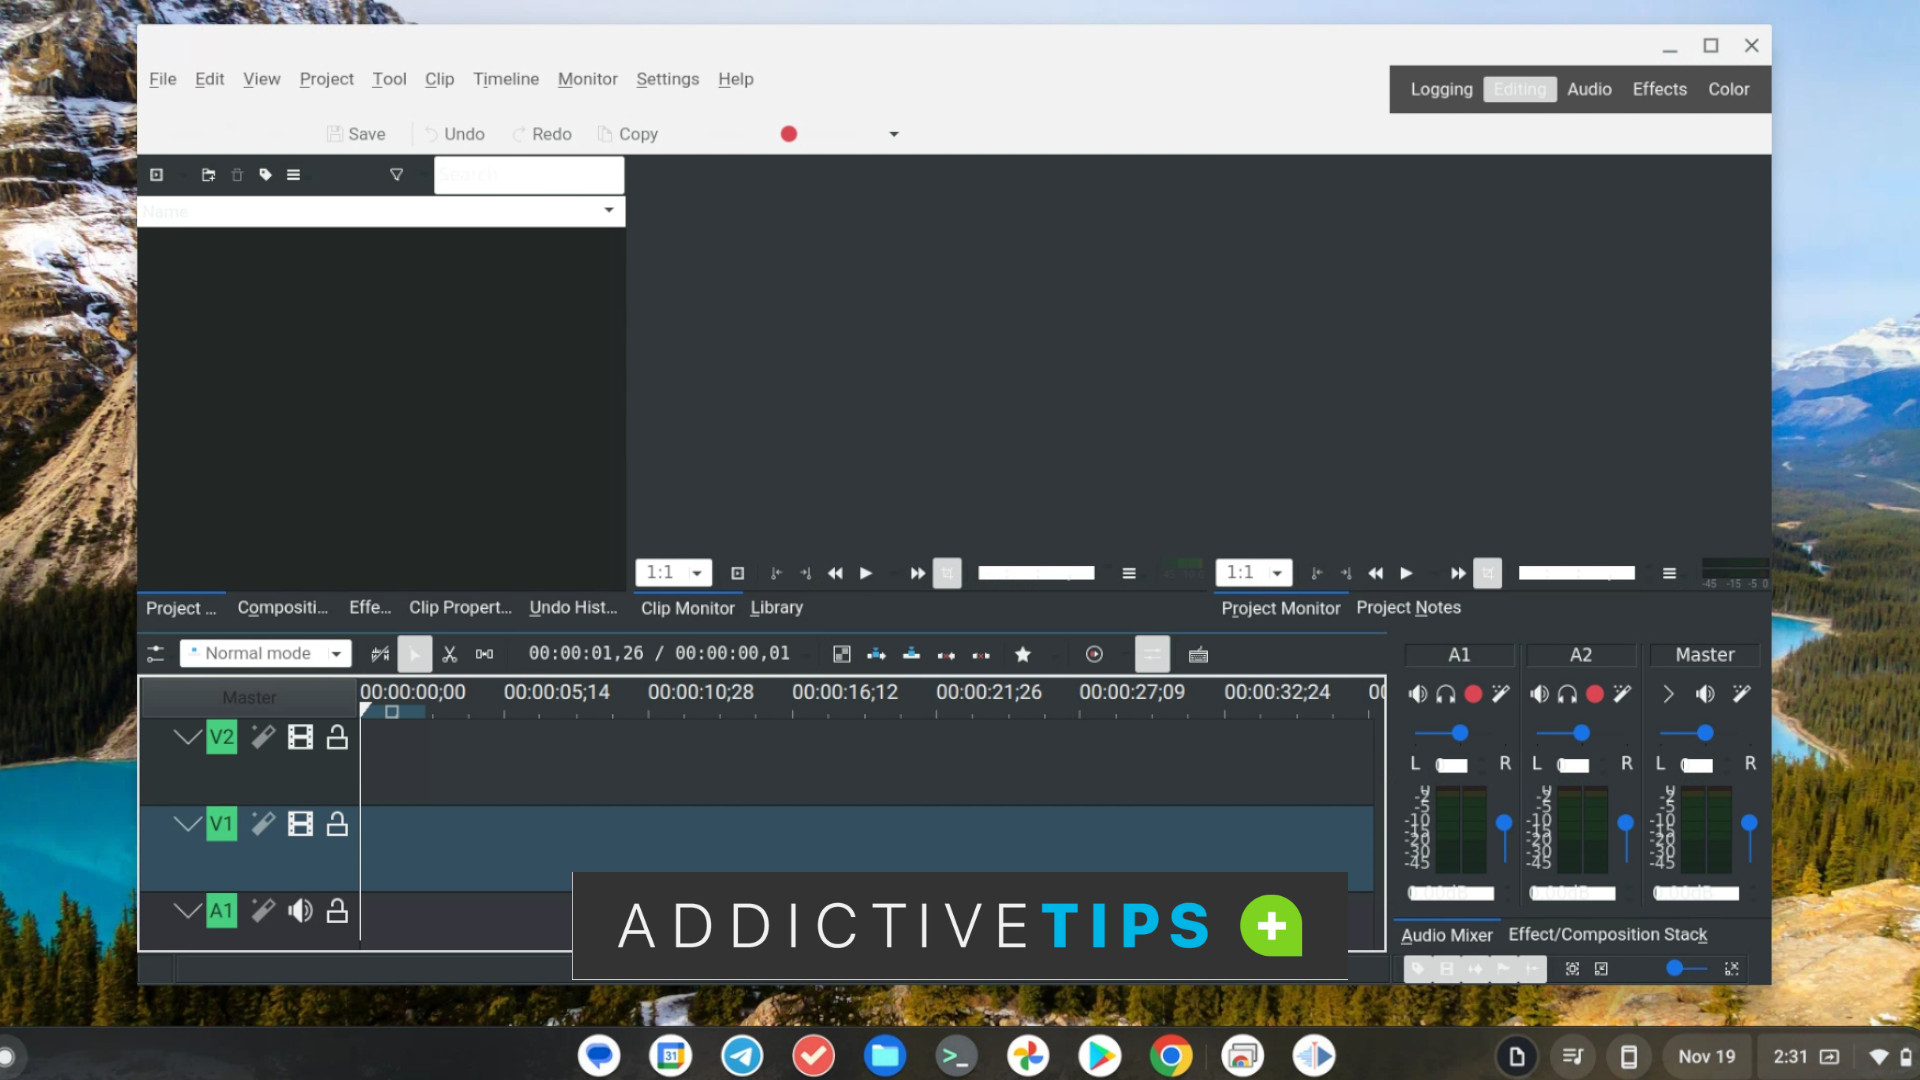Switch to the Color workspace tab
Screen dimensions: 1920x1080
(x=1728, y=89)
